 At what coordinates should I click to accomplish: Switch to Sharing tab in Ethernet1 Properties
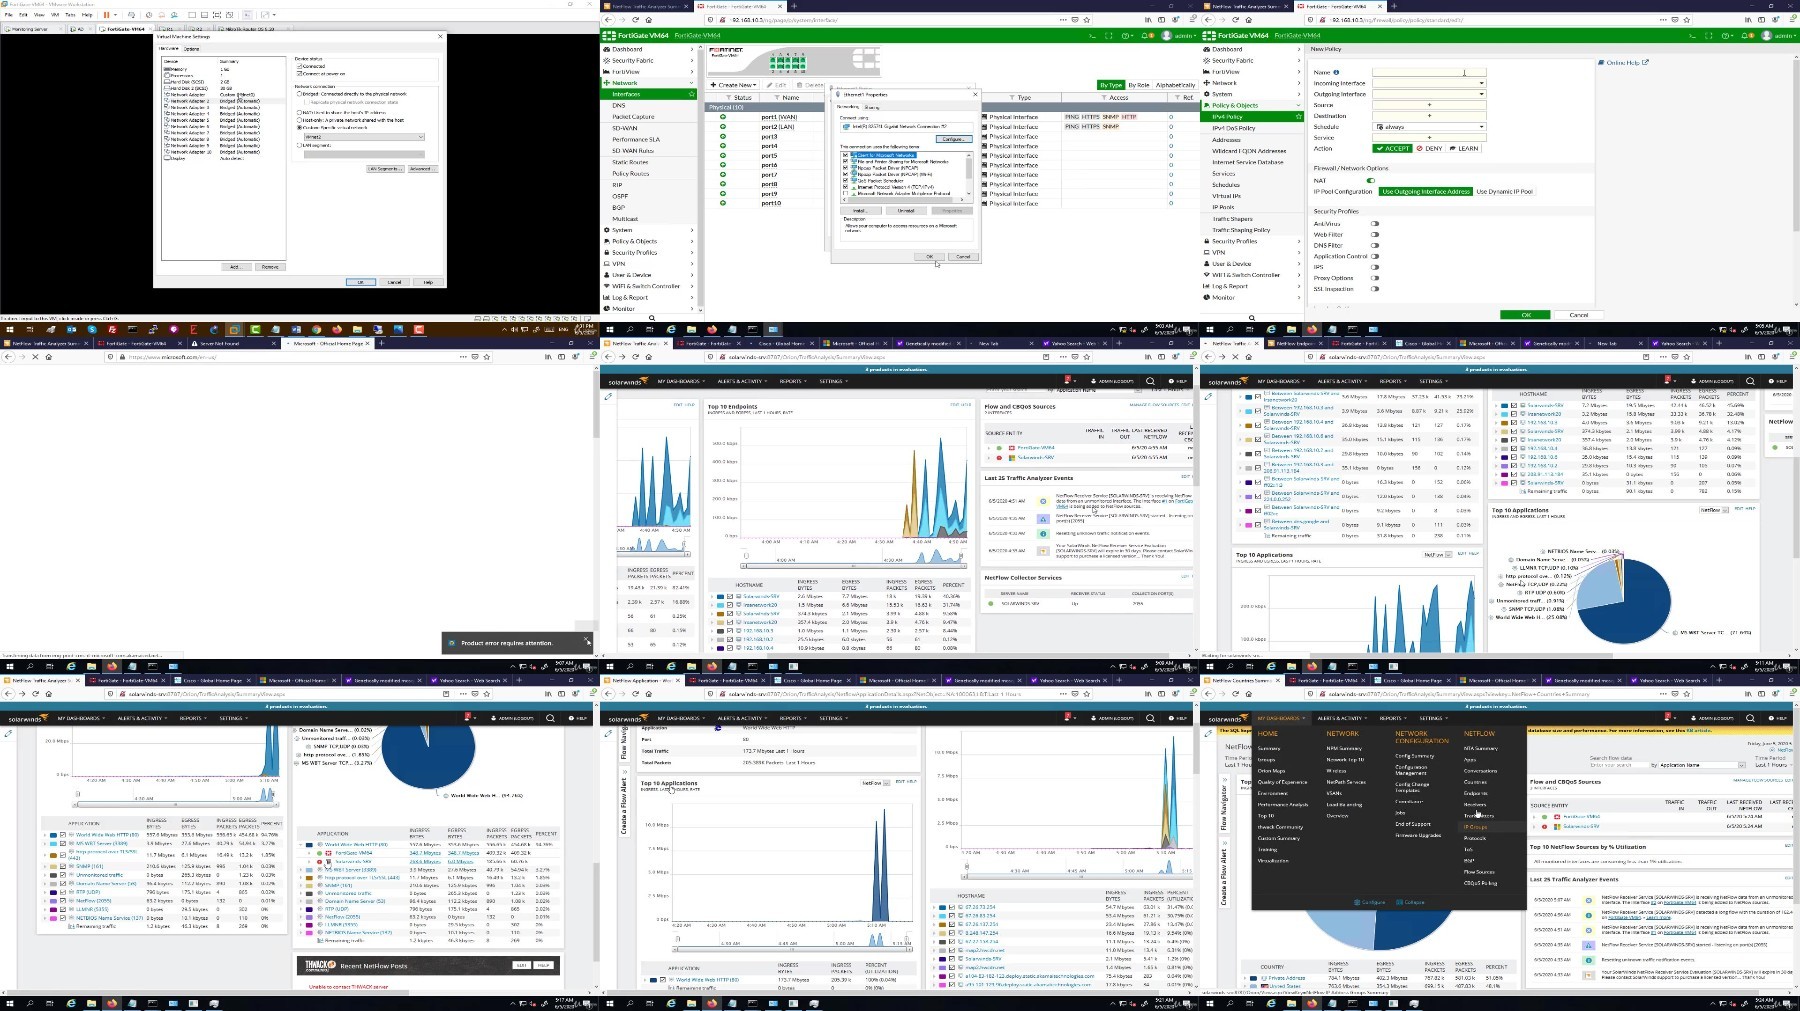pyautogui.click(x=872, y=107)
